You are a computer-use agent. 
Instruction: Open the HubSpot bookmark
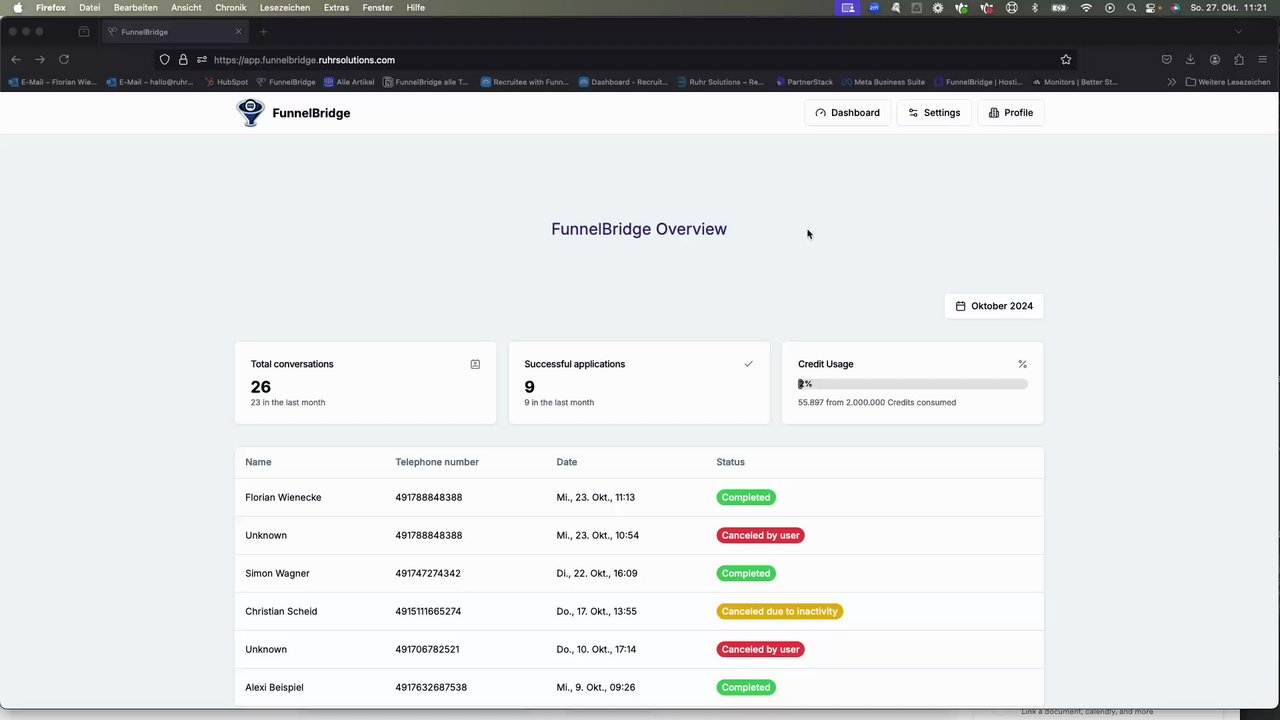225,82
